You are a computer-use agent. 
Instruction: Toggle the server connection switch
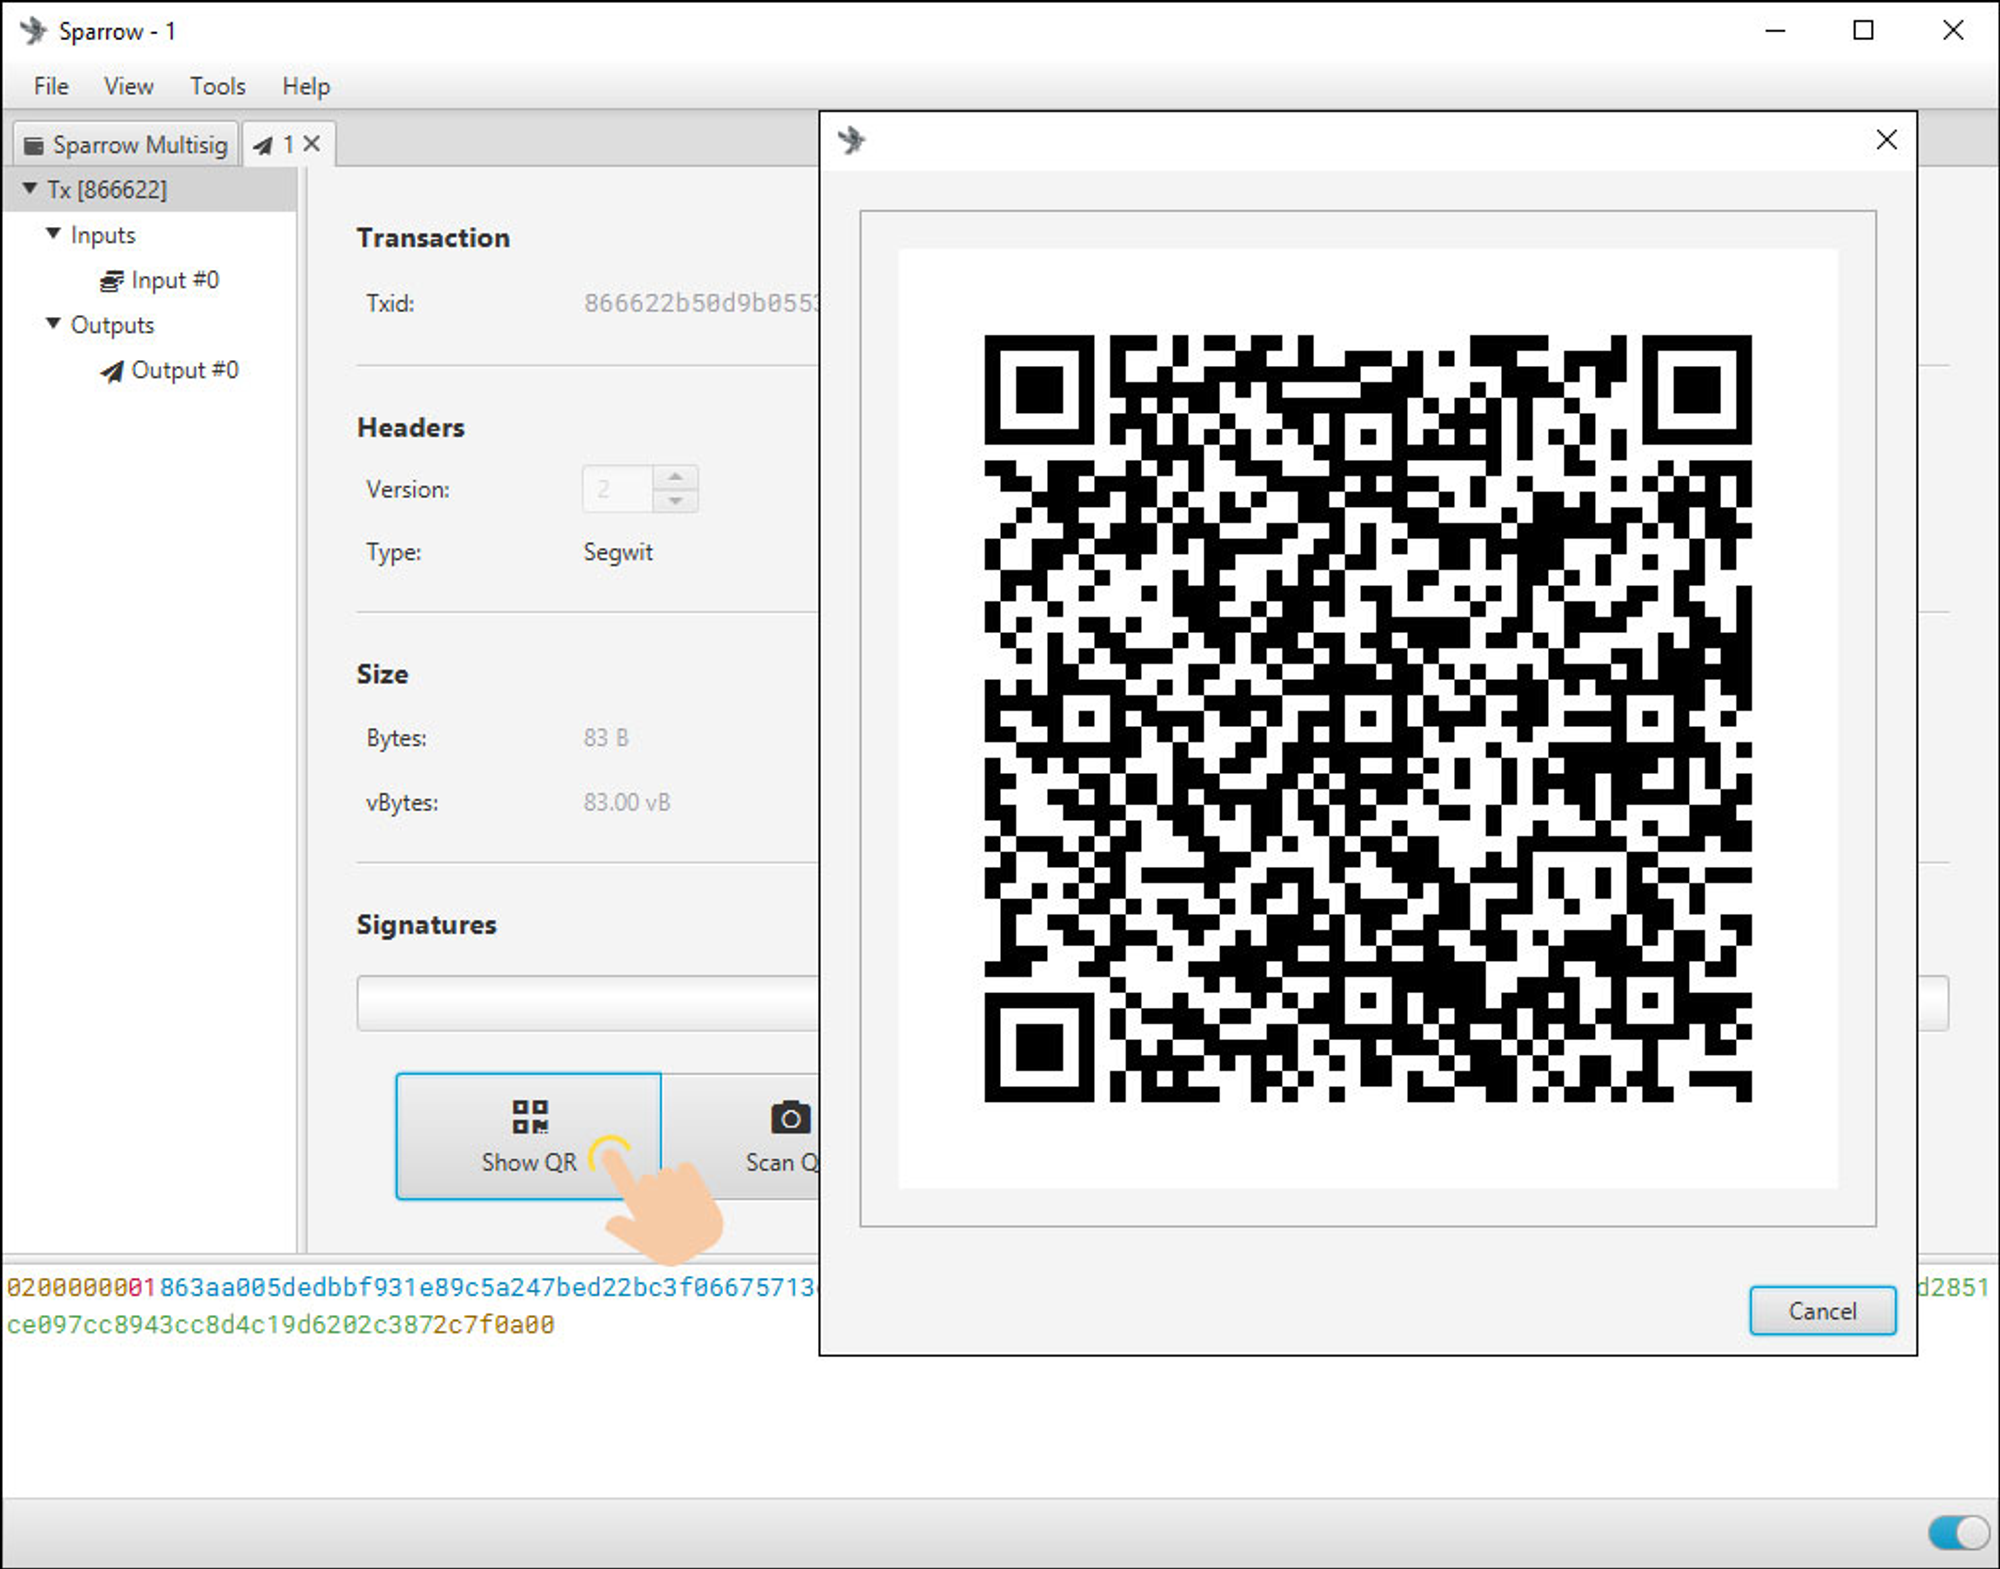(x=1957, y=1532)
